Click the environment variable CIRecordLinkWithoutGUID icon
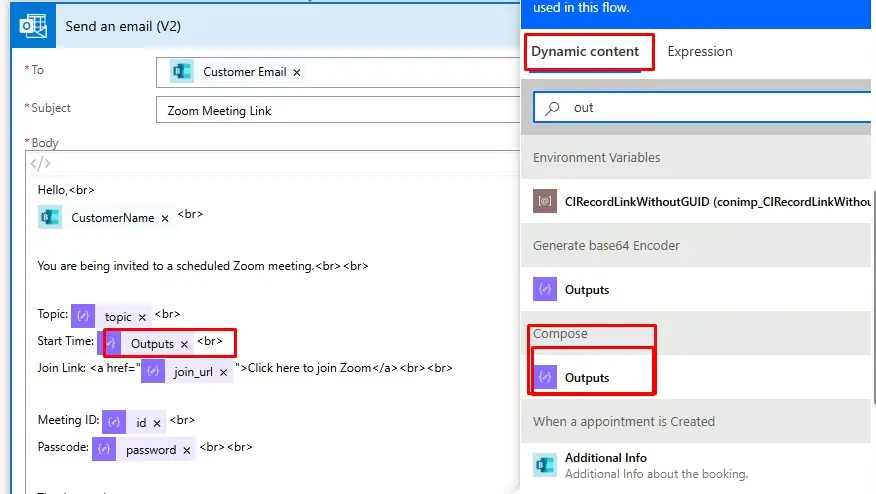 [x=545, y=201]
